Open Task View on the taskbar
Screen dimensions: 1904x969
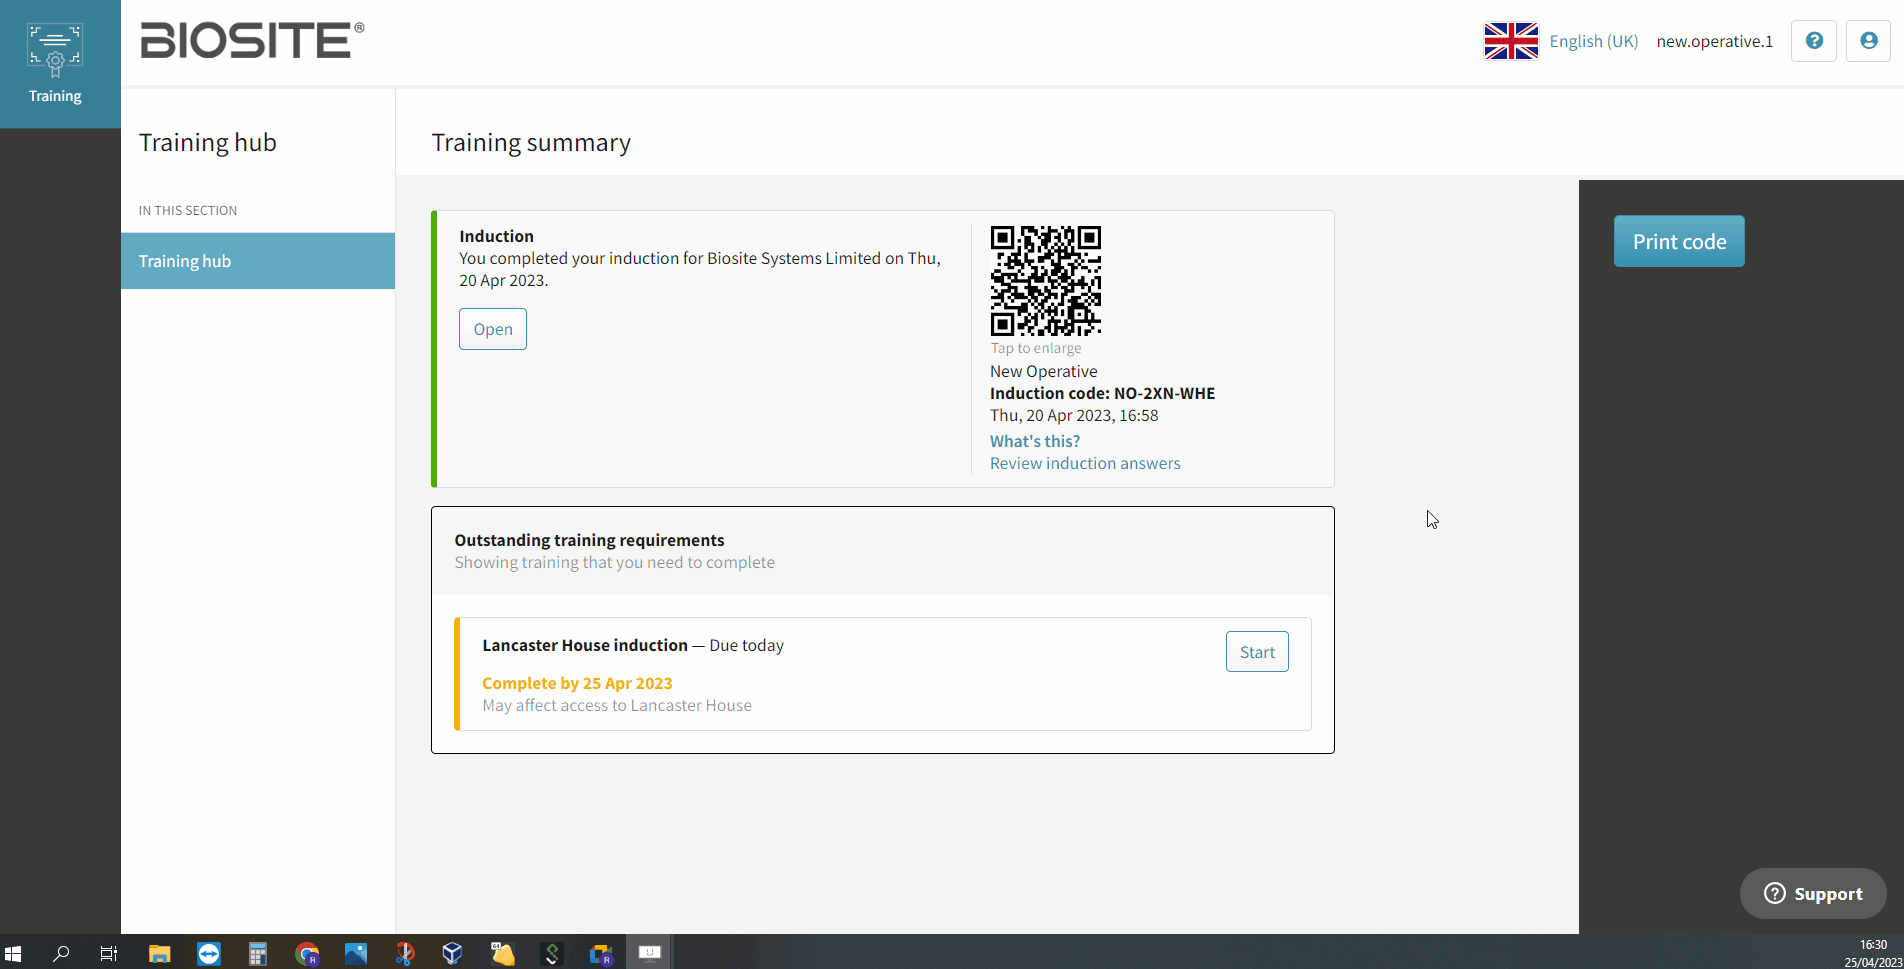[109, 953]
